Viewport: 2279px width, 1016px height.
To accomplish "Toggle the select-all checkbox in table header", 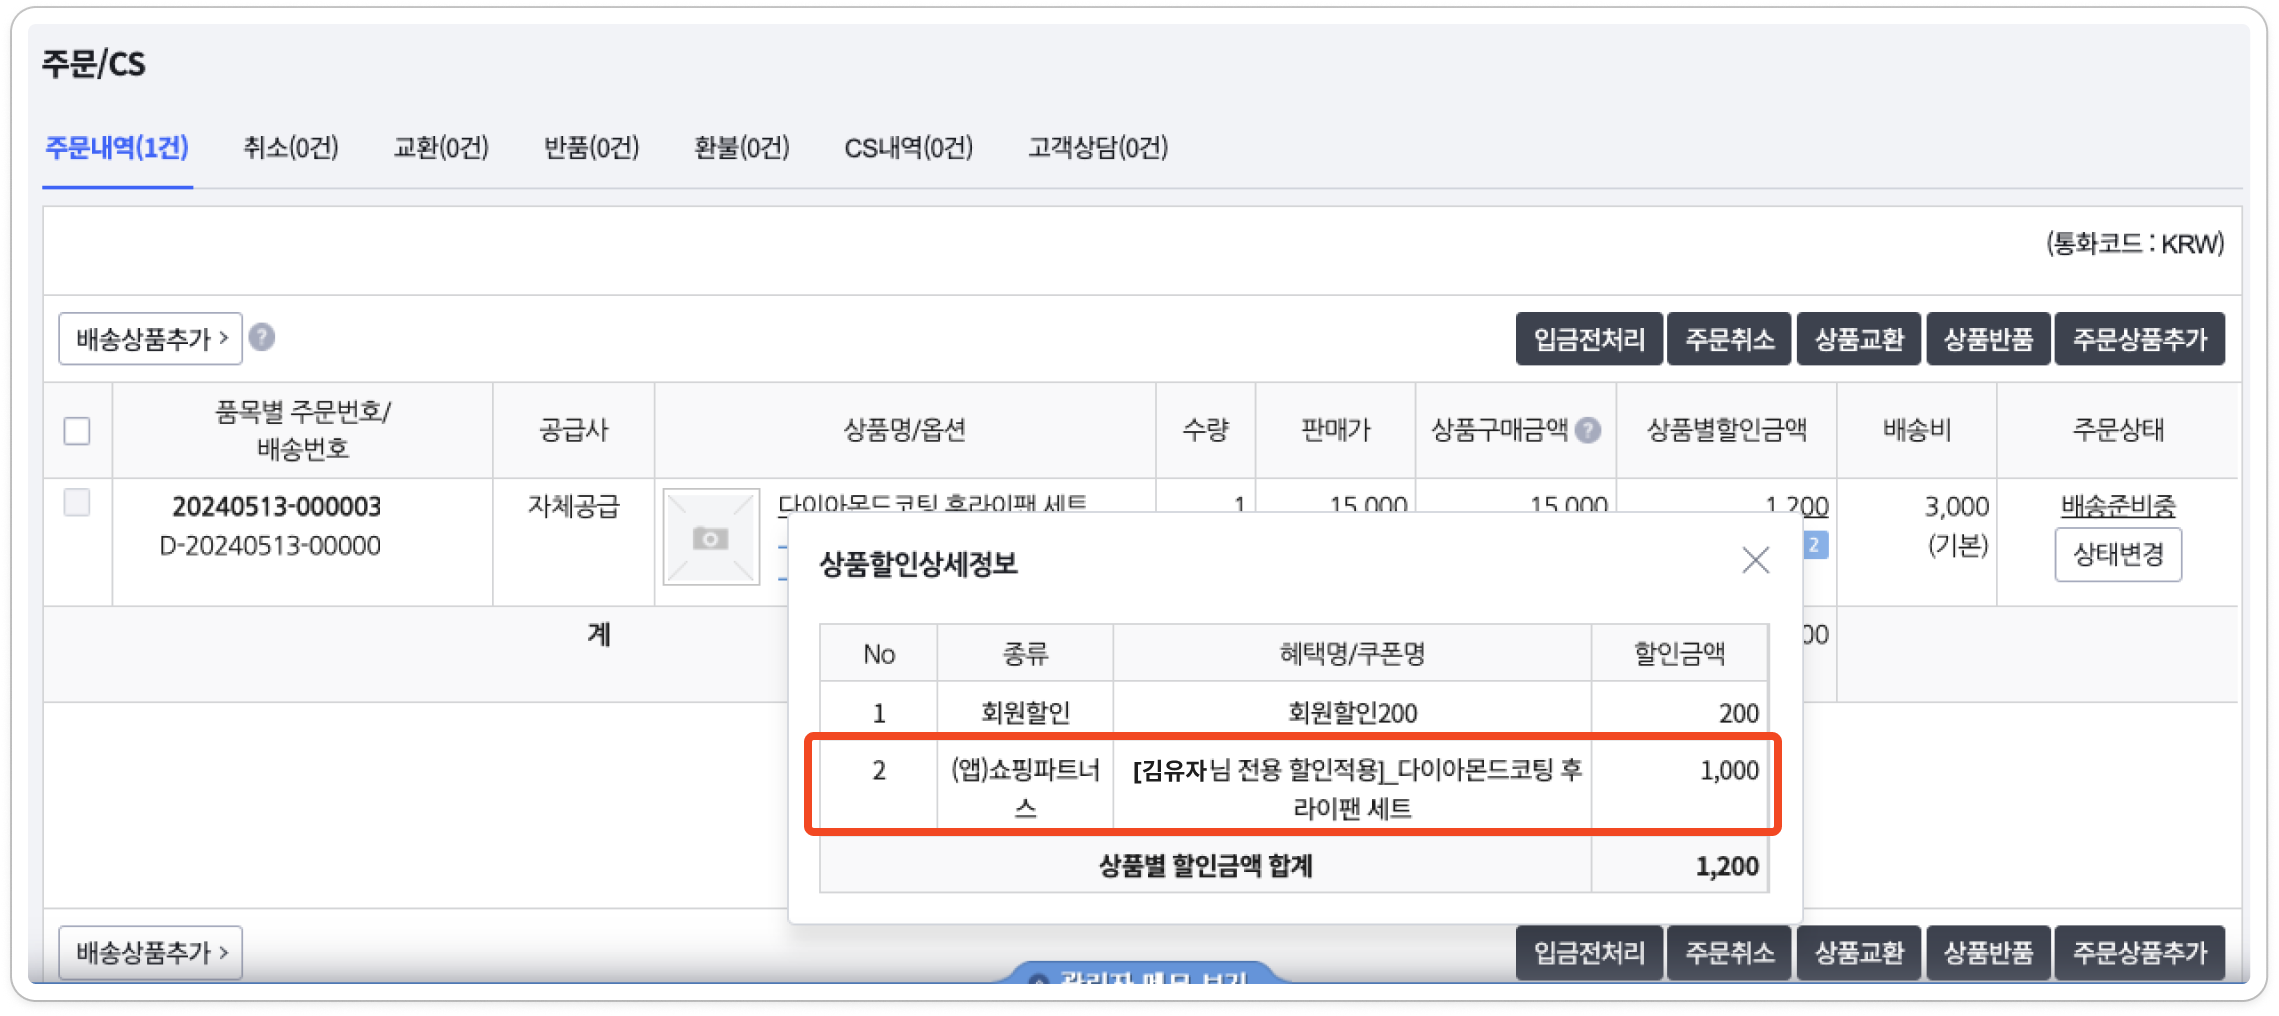I will 77,431.
